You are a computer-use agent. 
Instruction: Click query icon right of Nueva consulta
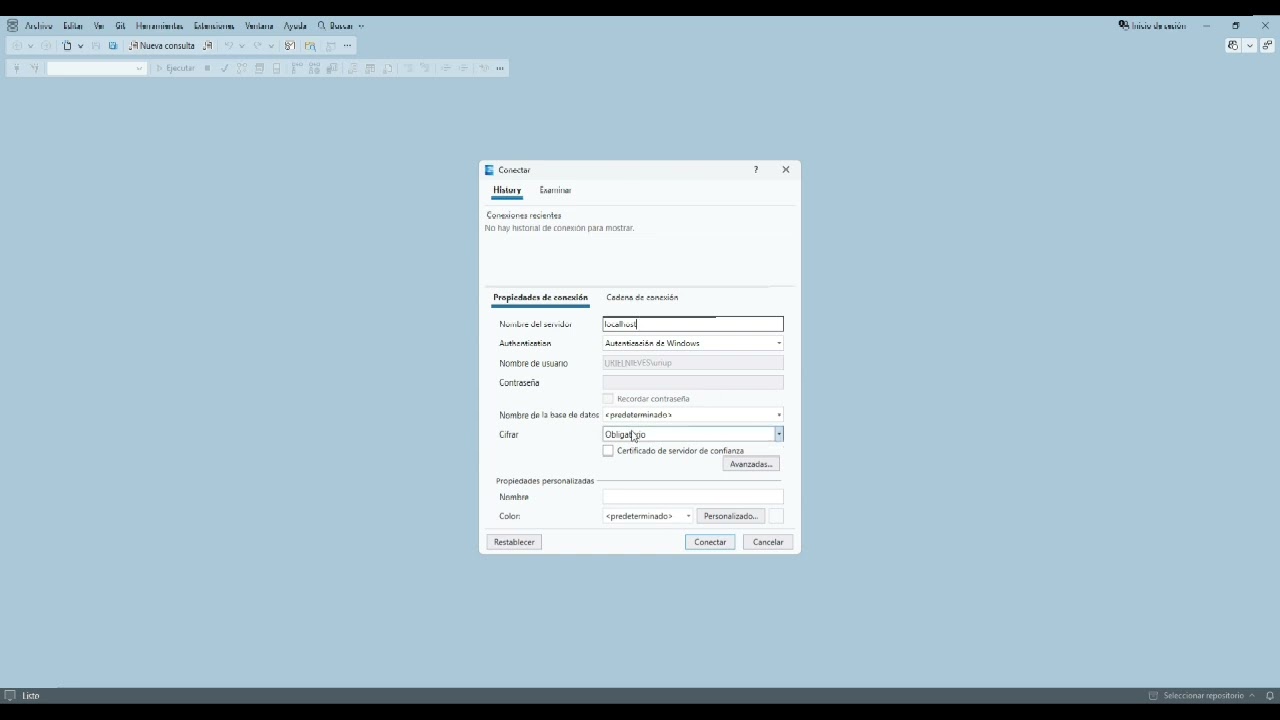(208, 46)
